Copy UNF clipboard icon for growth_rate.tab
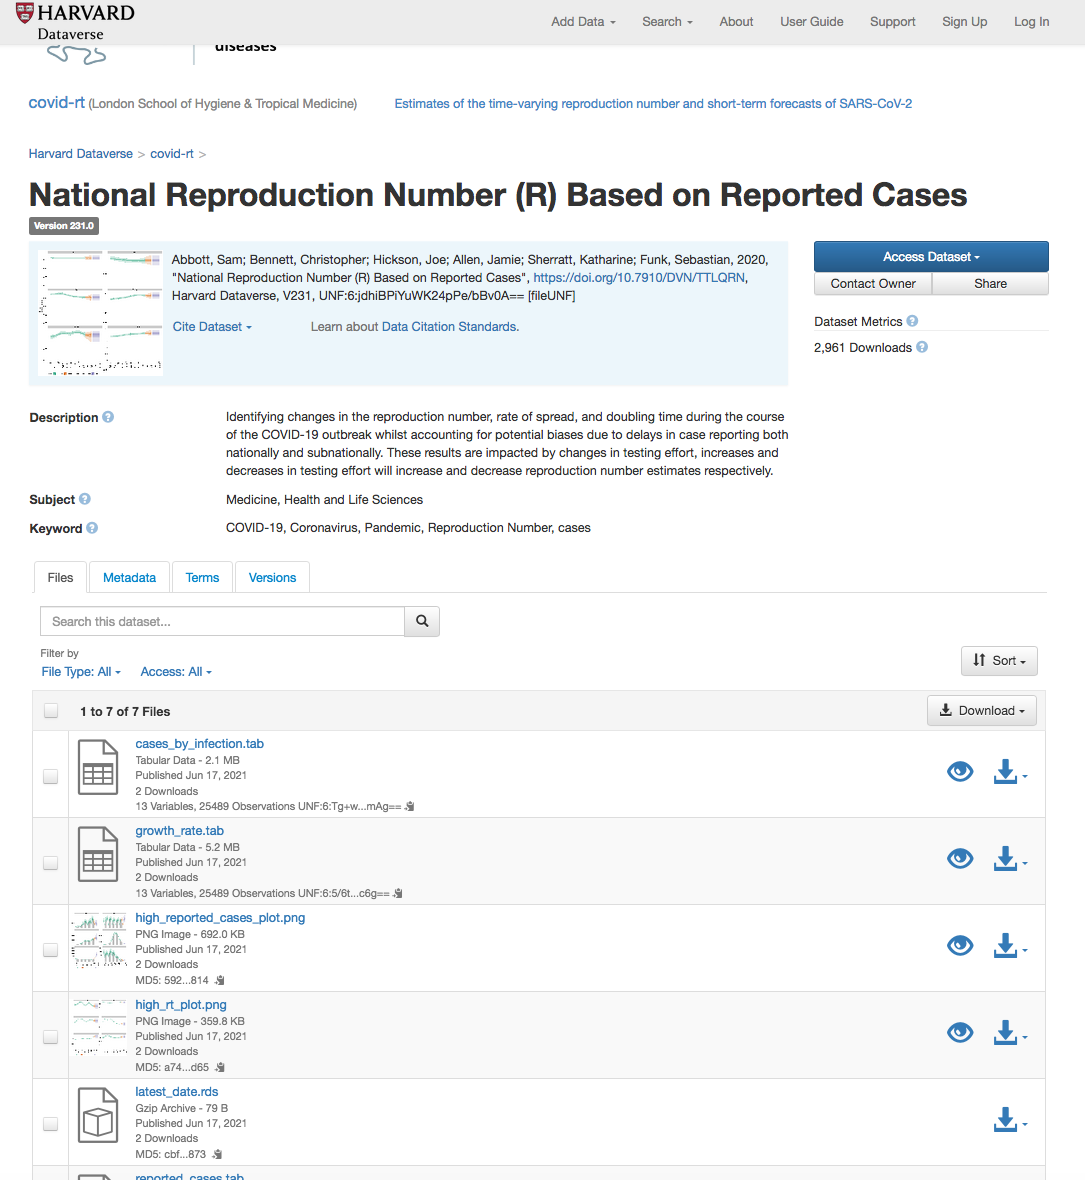 (398, 893)
